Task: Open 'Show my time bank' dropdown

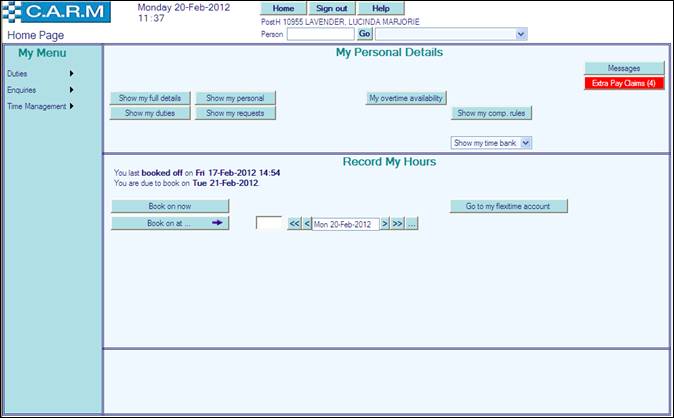Action: coord(492,143)
